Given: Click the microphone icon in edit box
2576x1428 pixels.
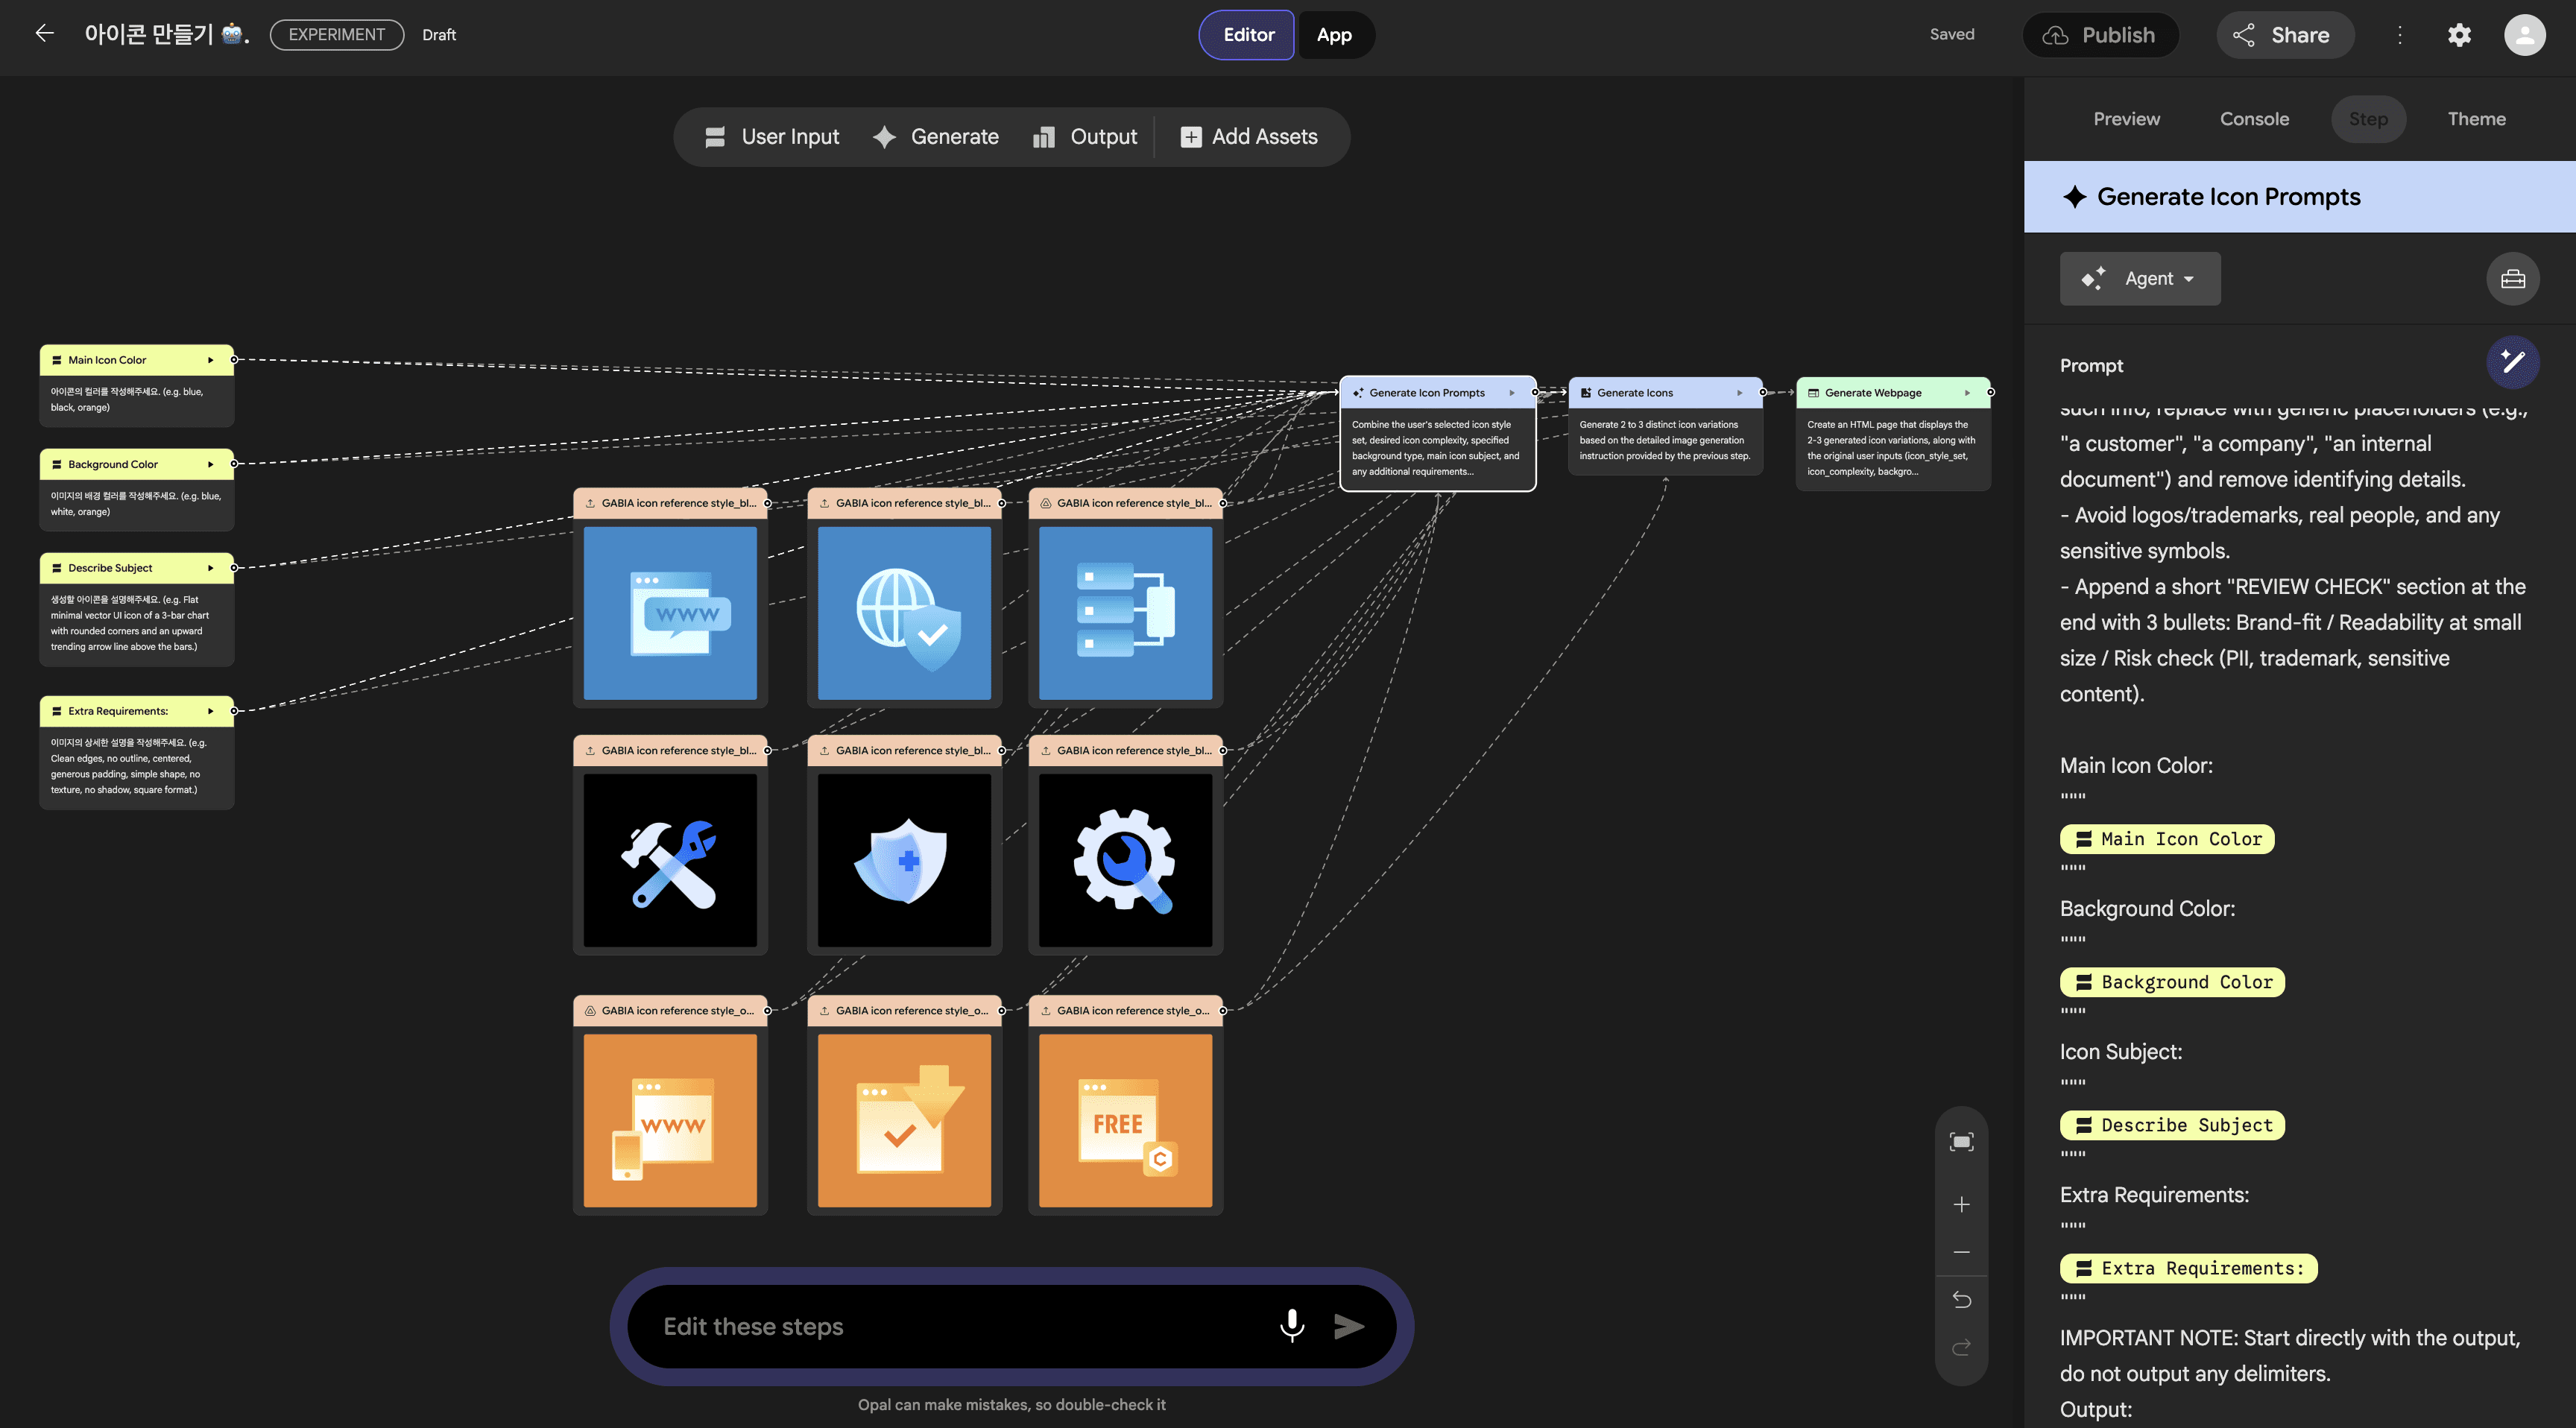Looking at the screenshot, I should tap(1291, 1325).
